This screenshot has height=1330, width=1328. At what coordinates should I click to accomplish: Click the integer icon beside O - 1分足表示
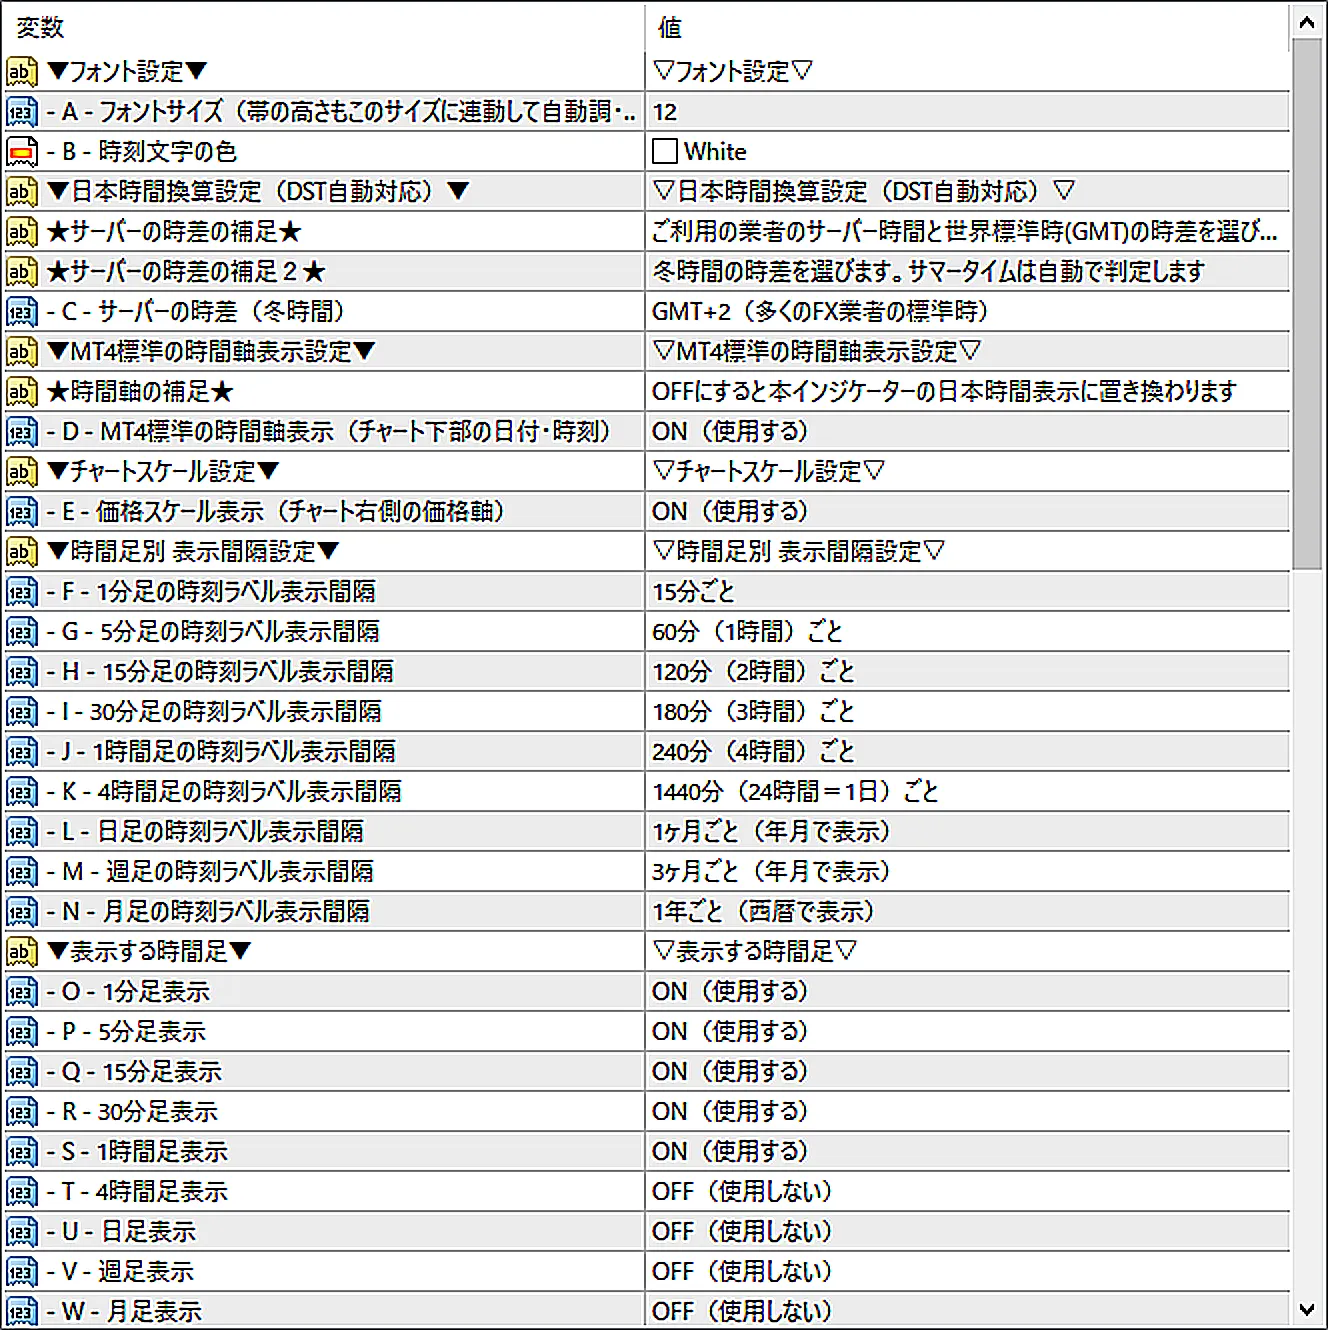click(x=22, y=992)
